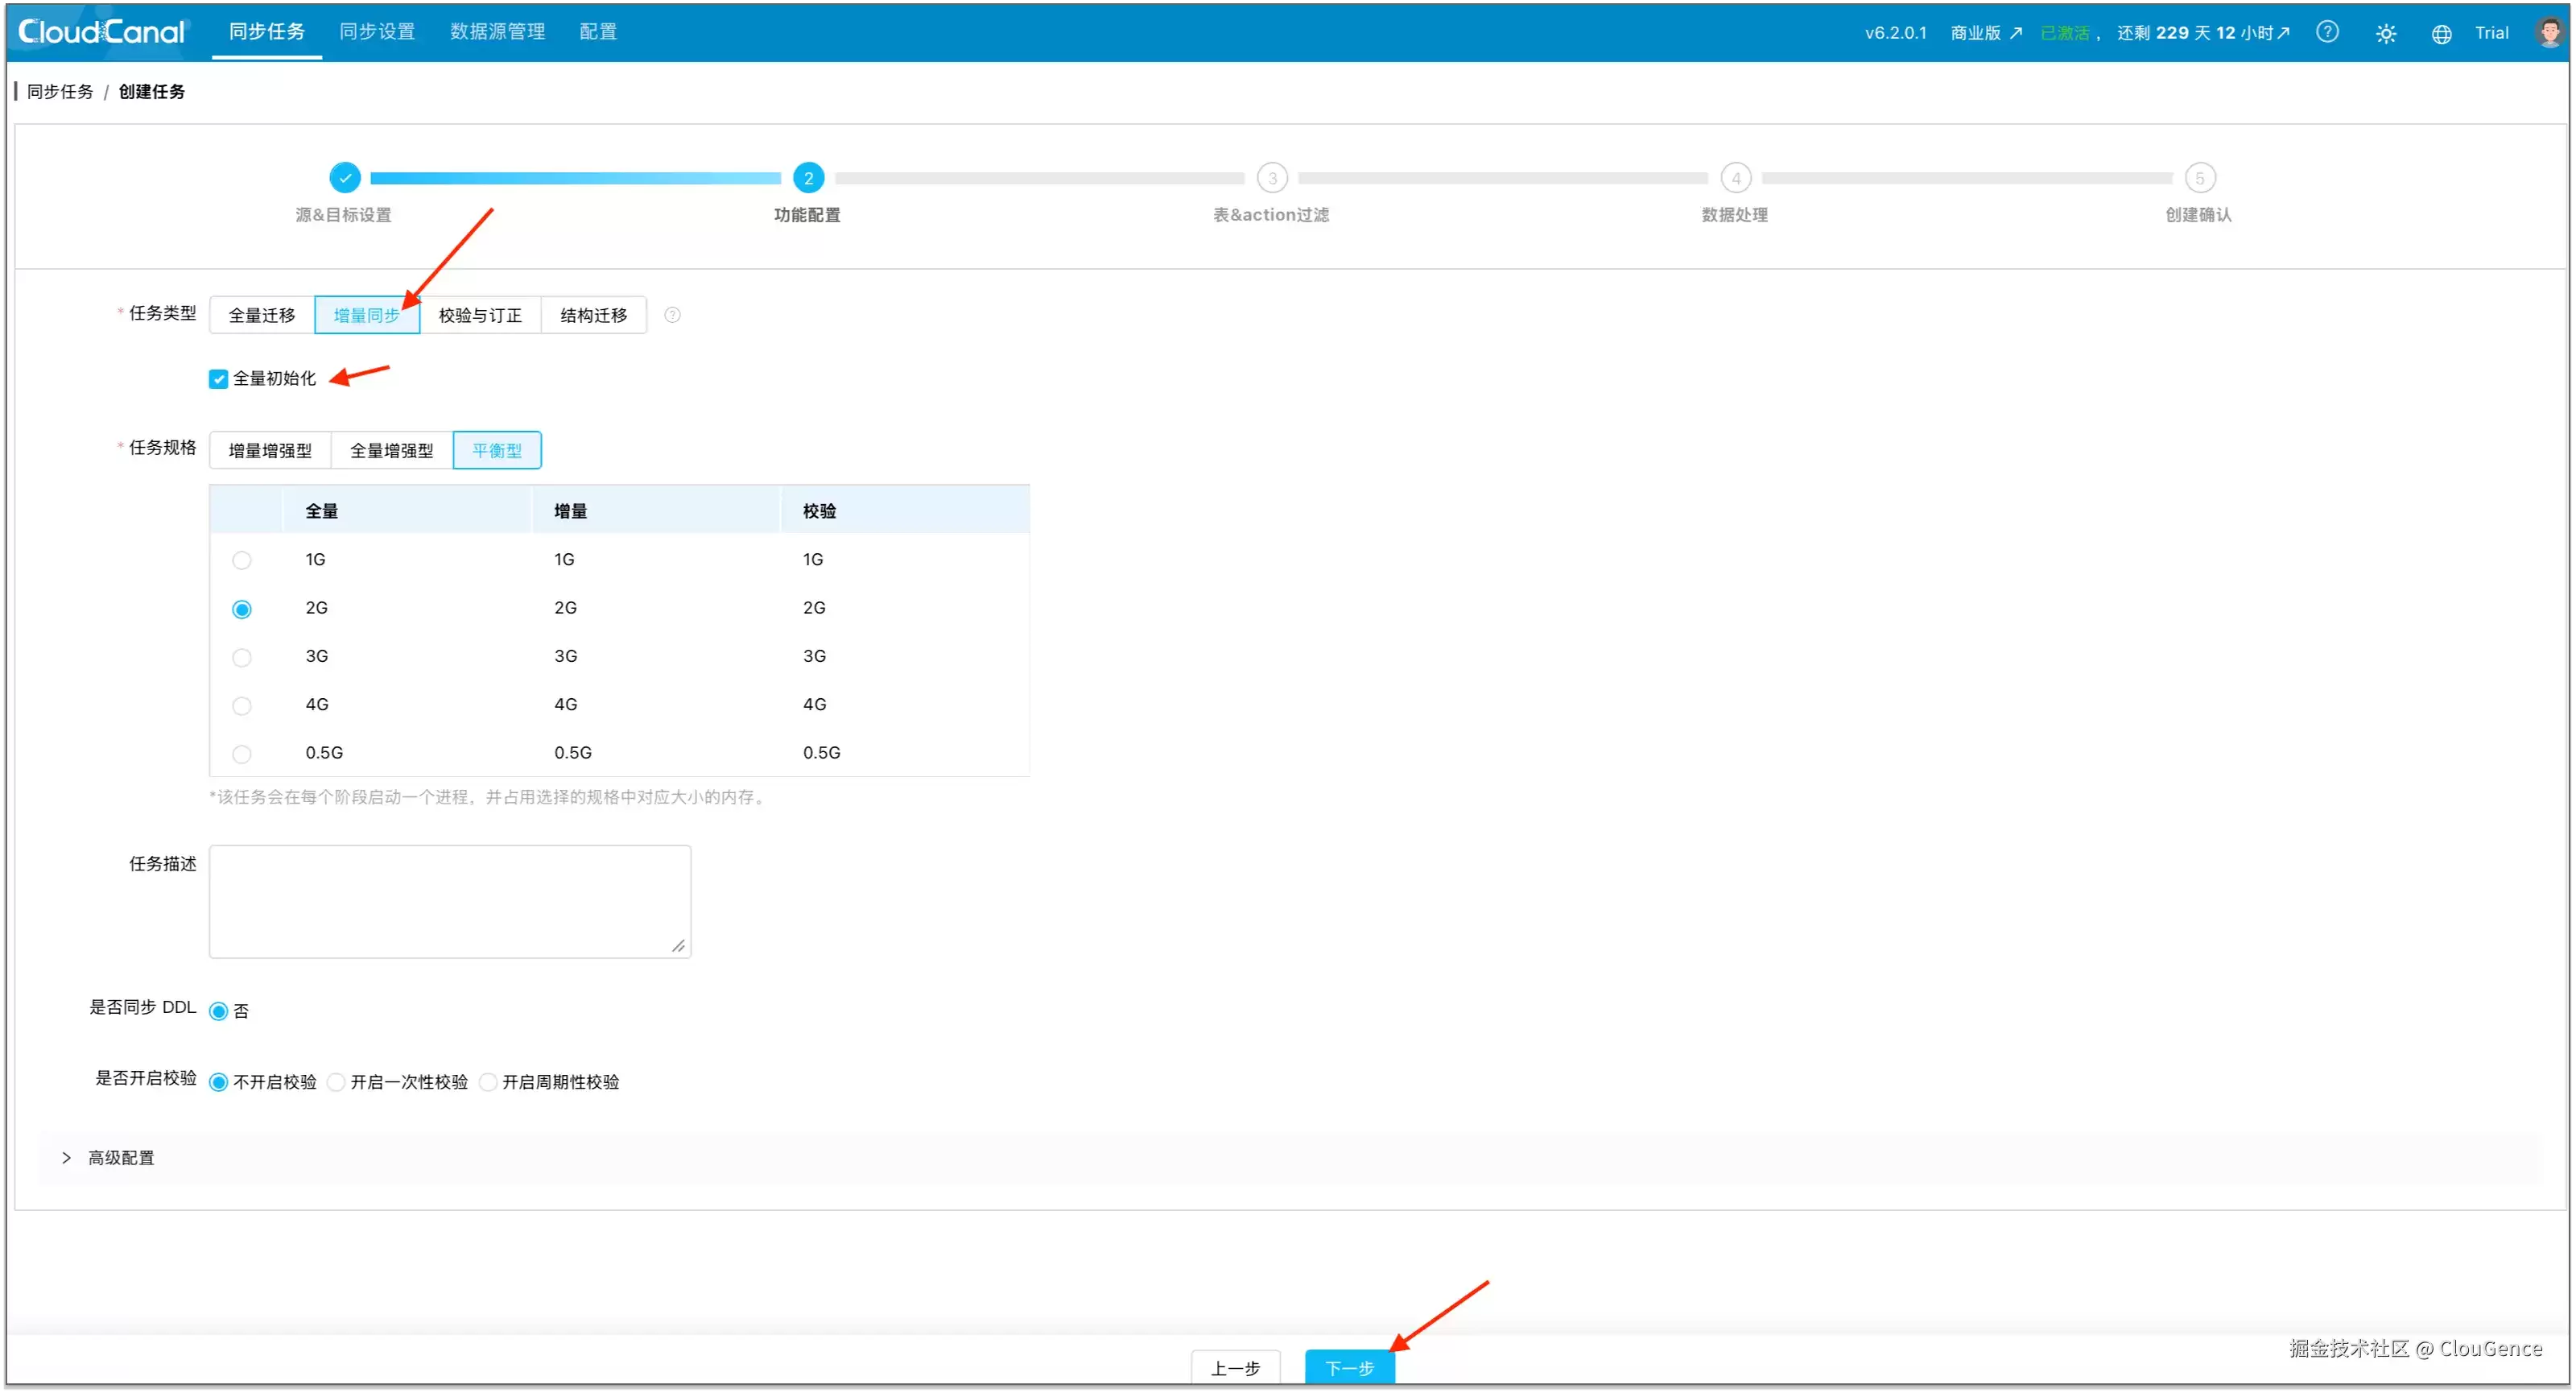Open the 同步设置 top menu
This screenshot has width=2576, height=1393.
coord(377,31)
